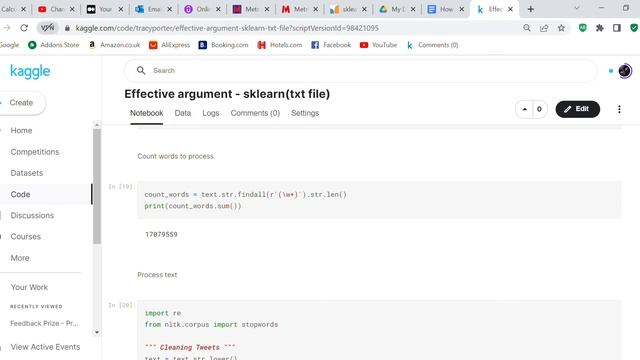640x360 pixels.
Task: Switch to the YouTube browser tab
Action: (x=56, y=9)
